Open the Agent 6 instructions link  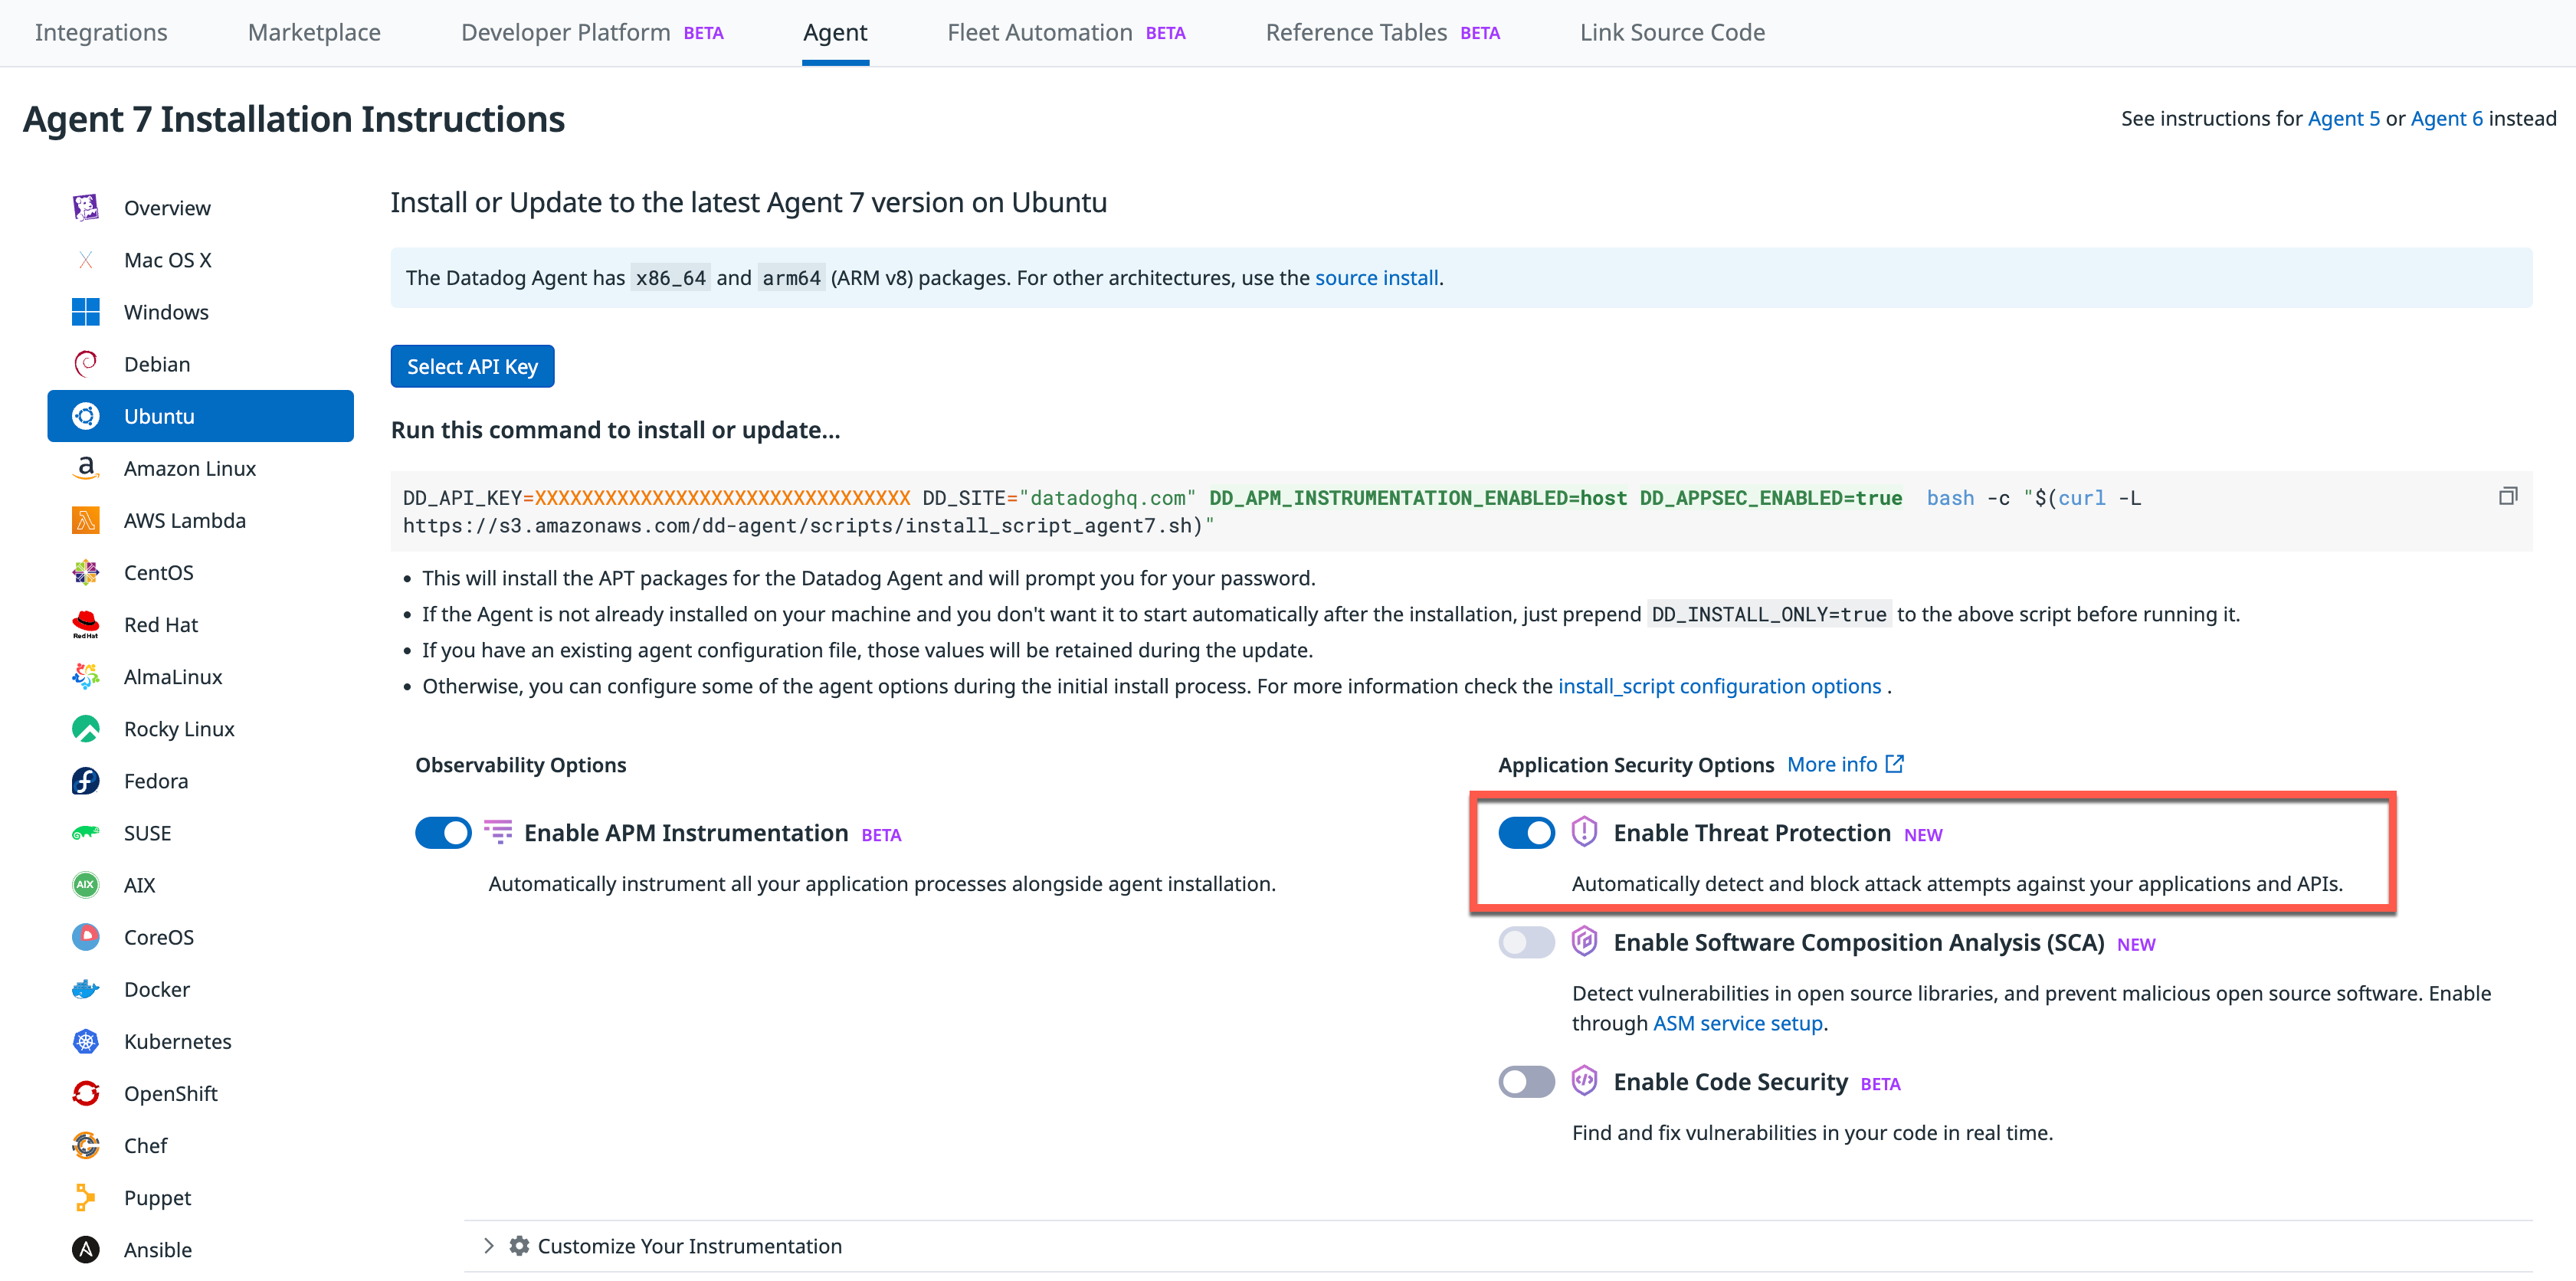(x=2446, y=118)
